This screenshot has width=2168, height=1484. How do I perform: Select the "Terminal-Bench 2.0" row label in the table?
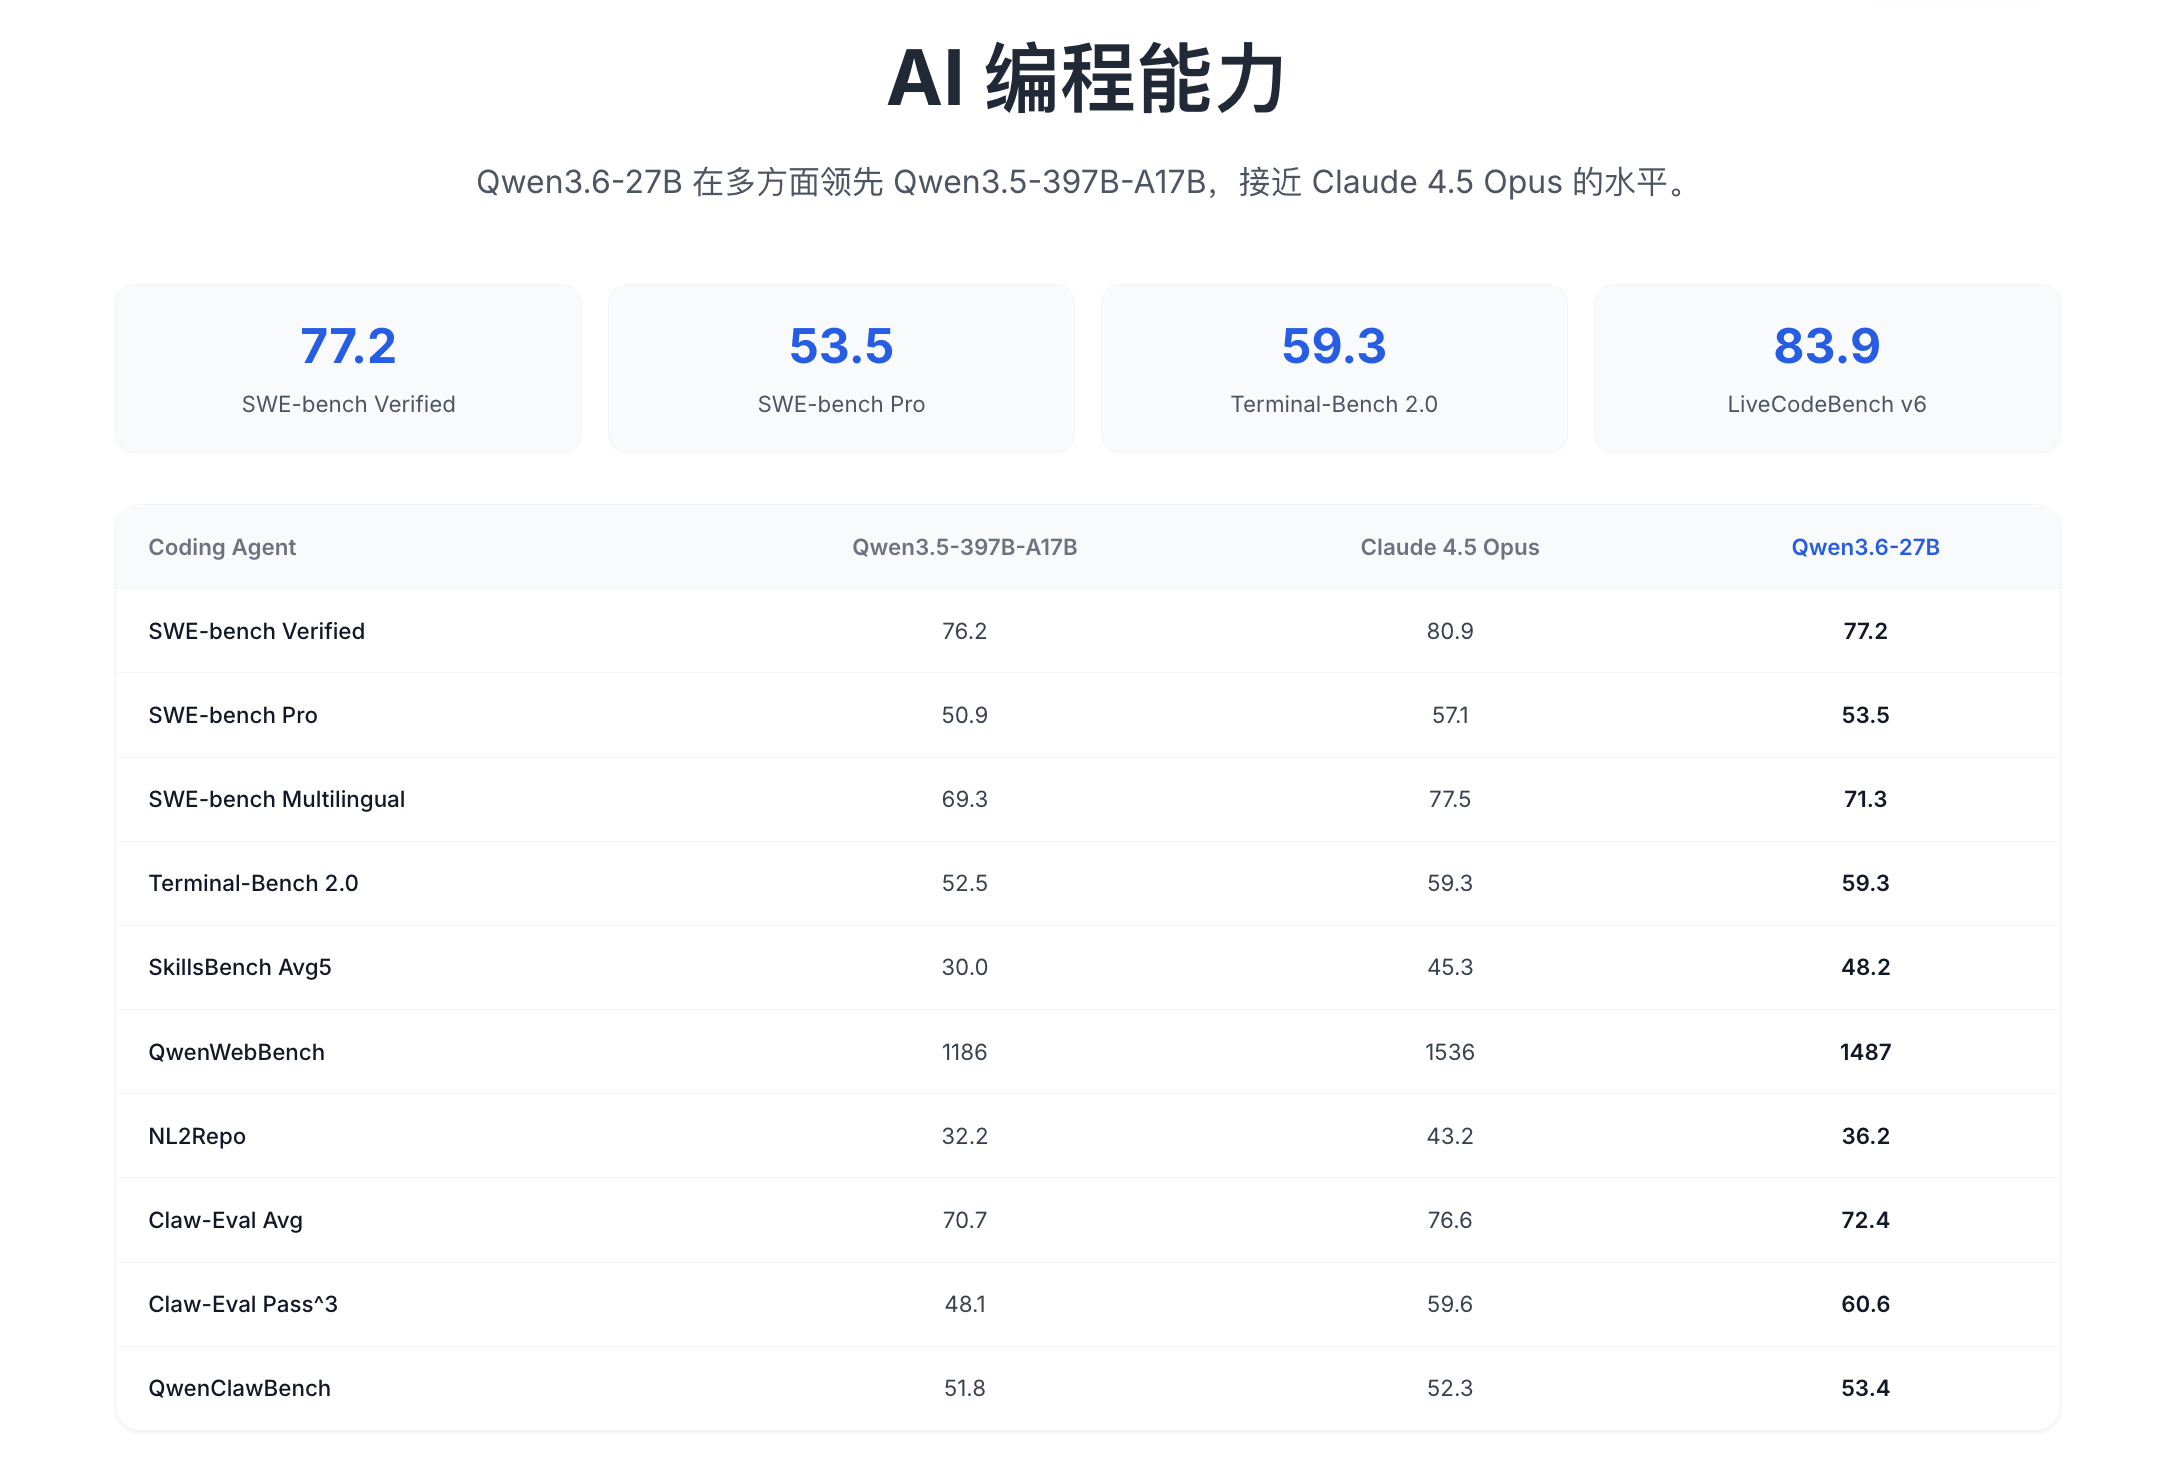(x=253, y=883)
